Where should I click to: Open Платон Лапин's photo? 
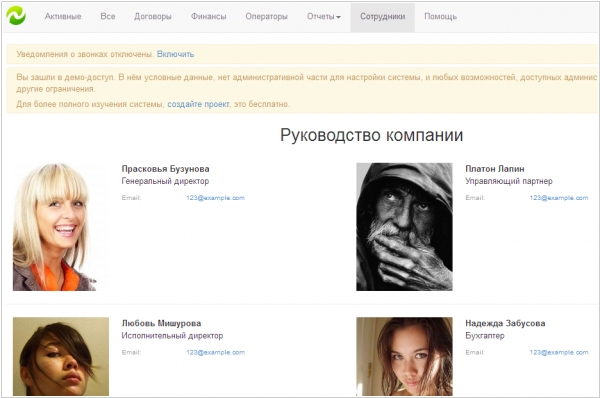[x=404, y=227]
